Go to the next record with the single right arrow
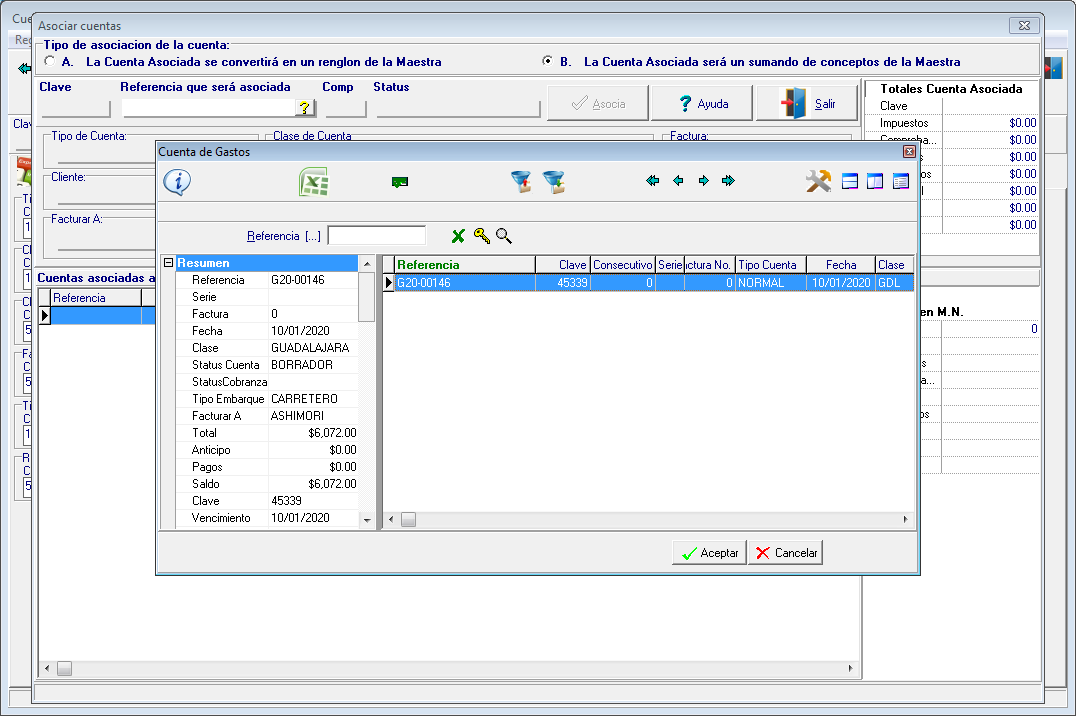 [703, 181]
